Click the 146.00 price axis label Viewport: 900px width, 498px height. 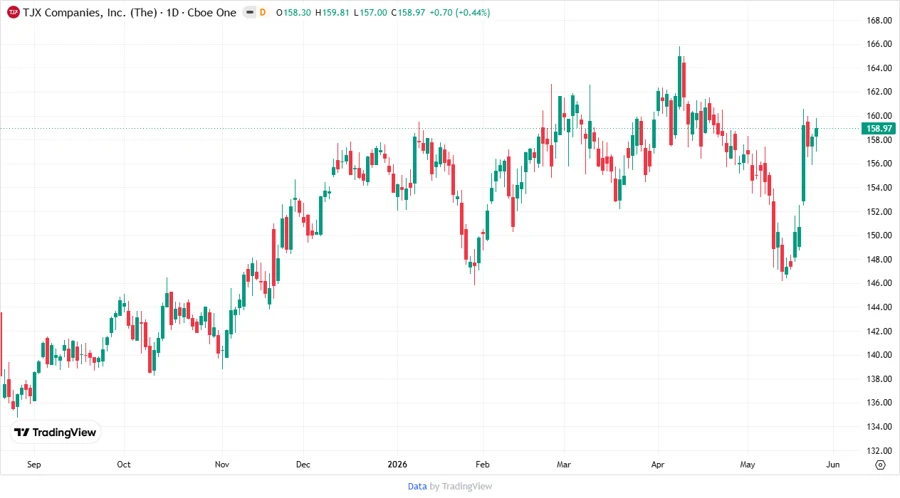tap(879, 283)
